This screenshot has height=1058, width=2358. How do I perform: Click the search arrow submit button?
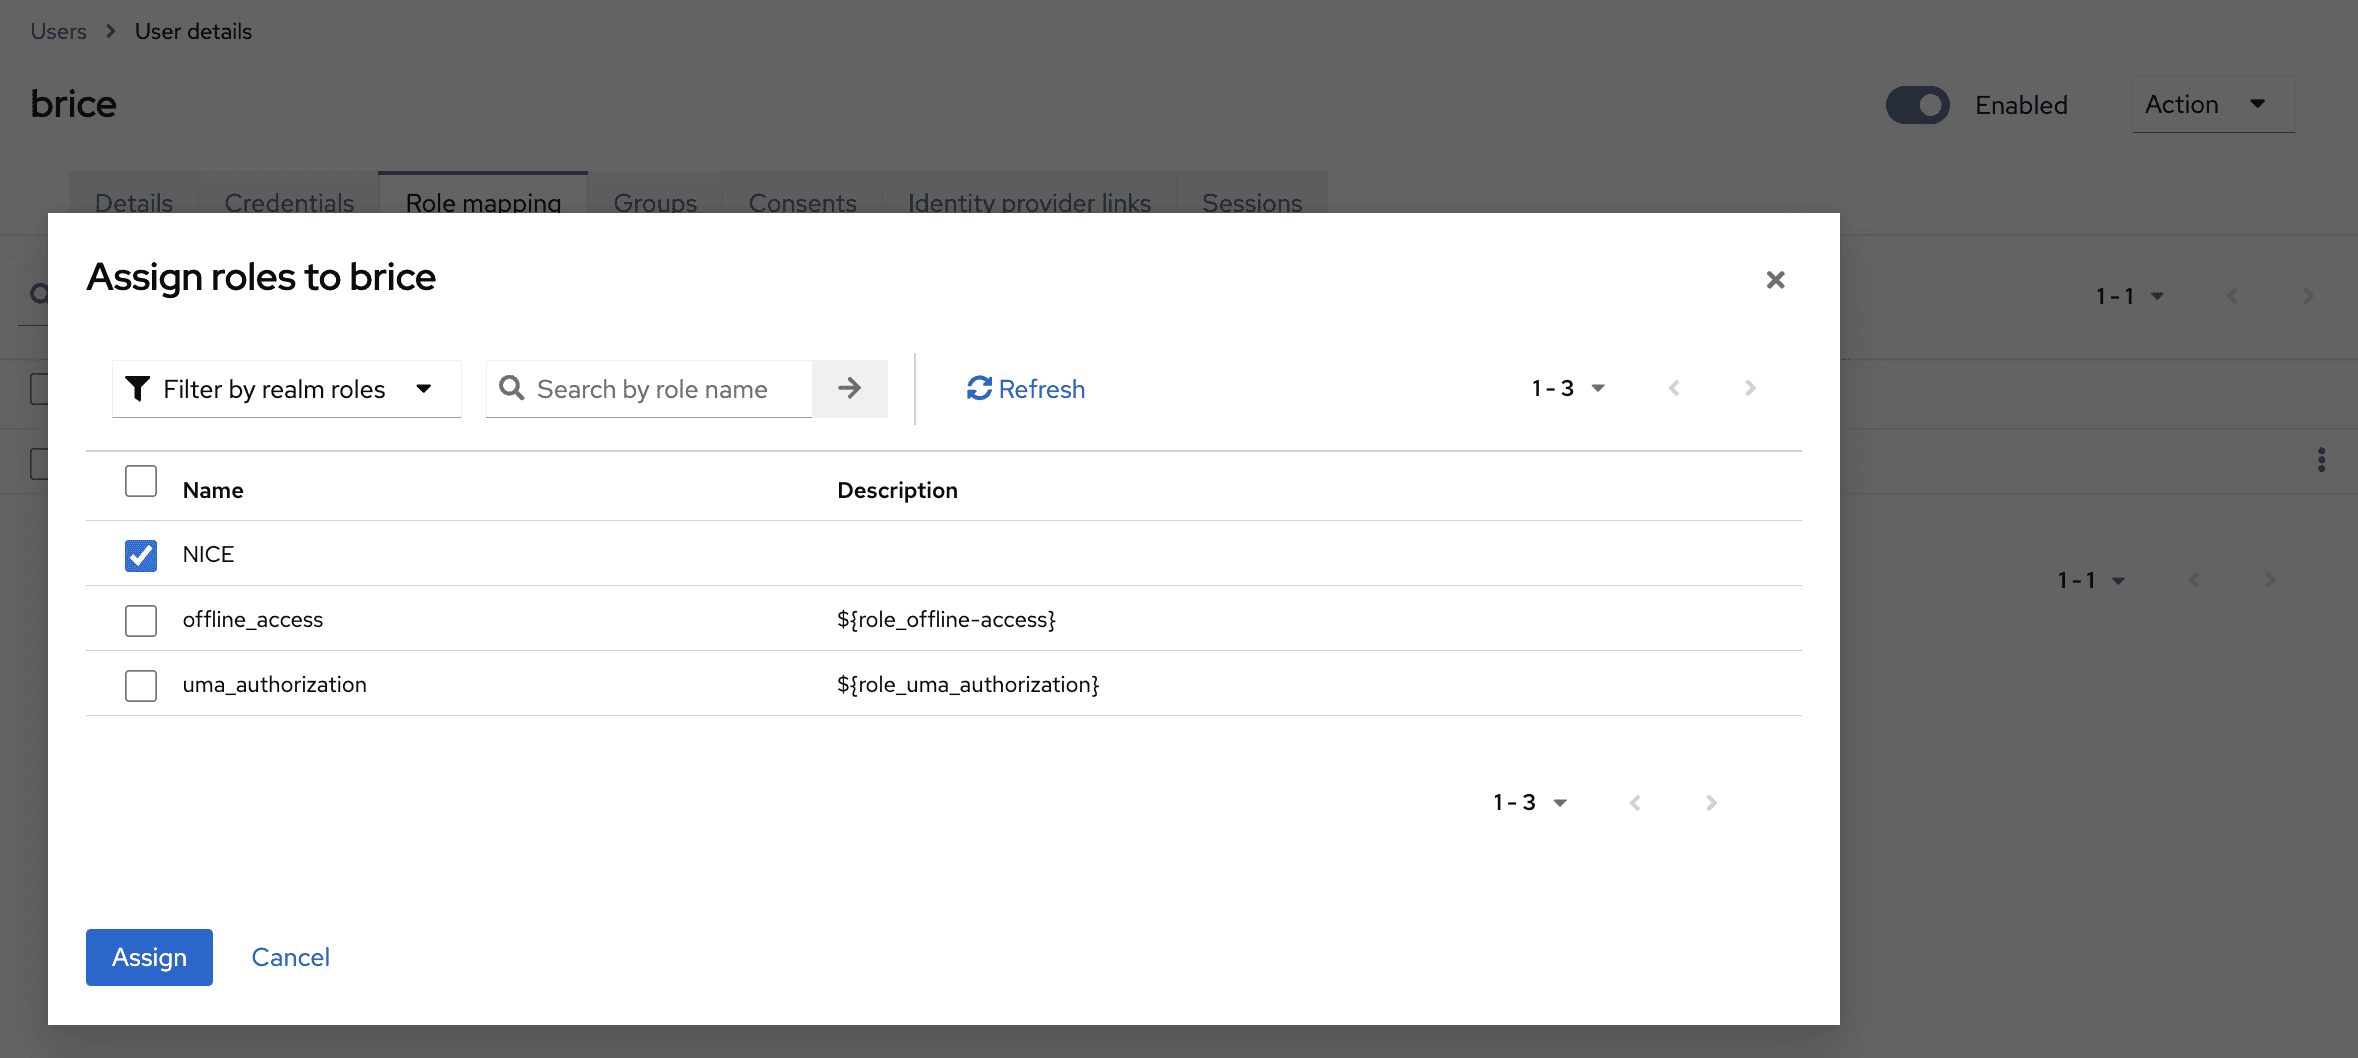pyautogui.click(x=849, y=388)
